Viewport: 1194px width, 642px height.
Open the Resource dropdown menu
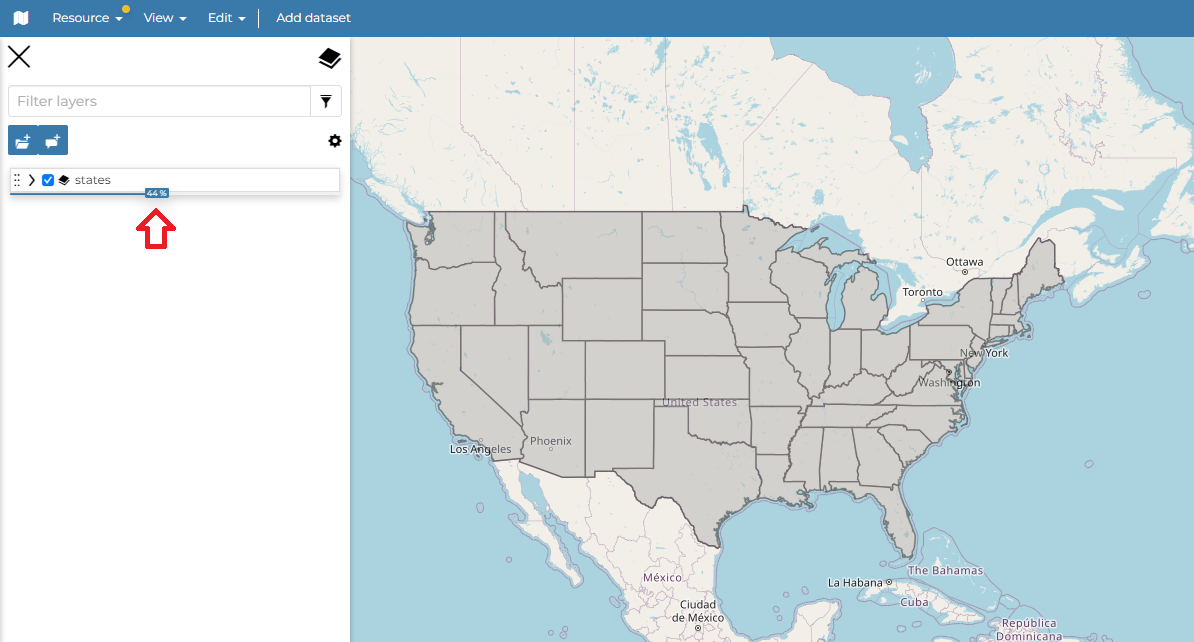pyautogui.click(x=87, y=18)
